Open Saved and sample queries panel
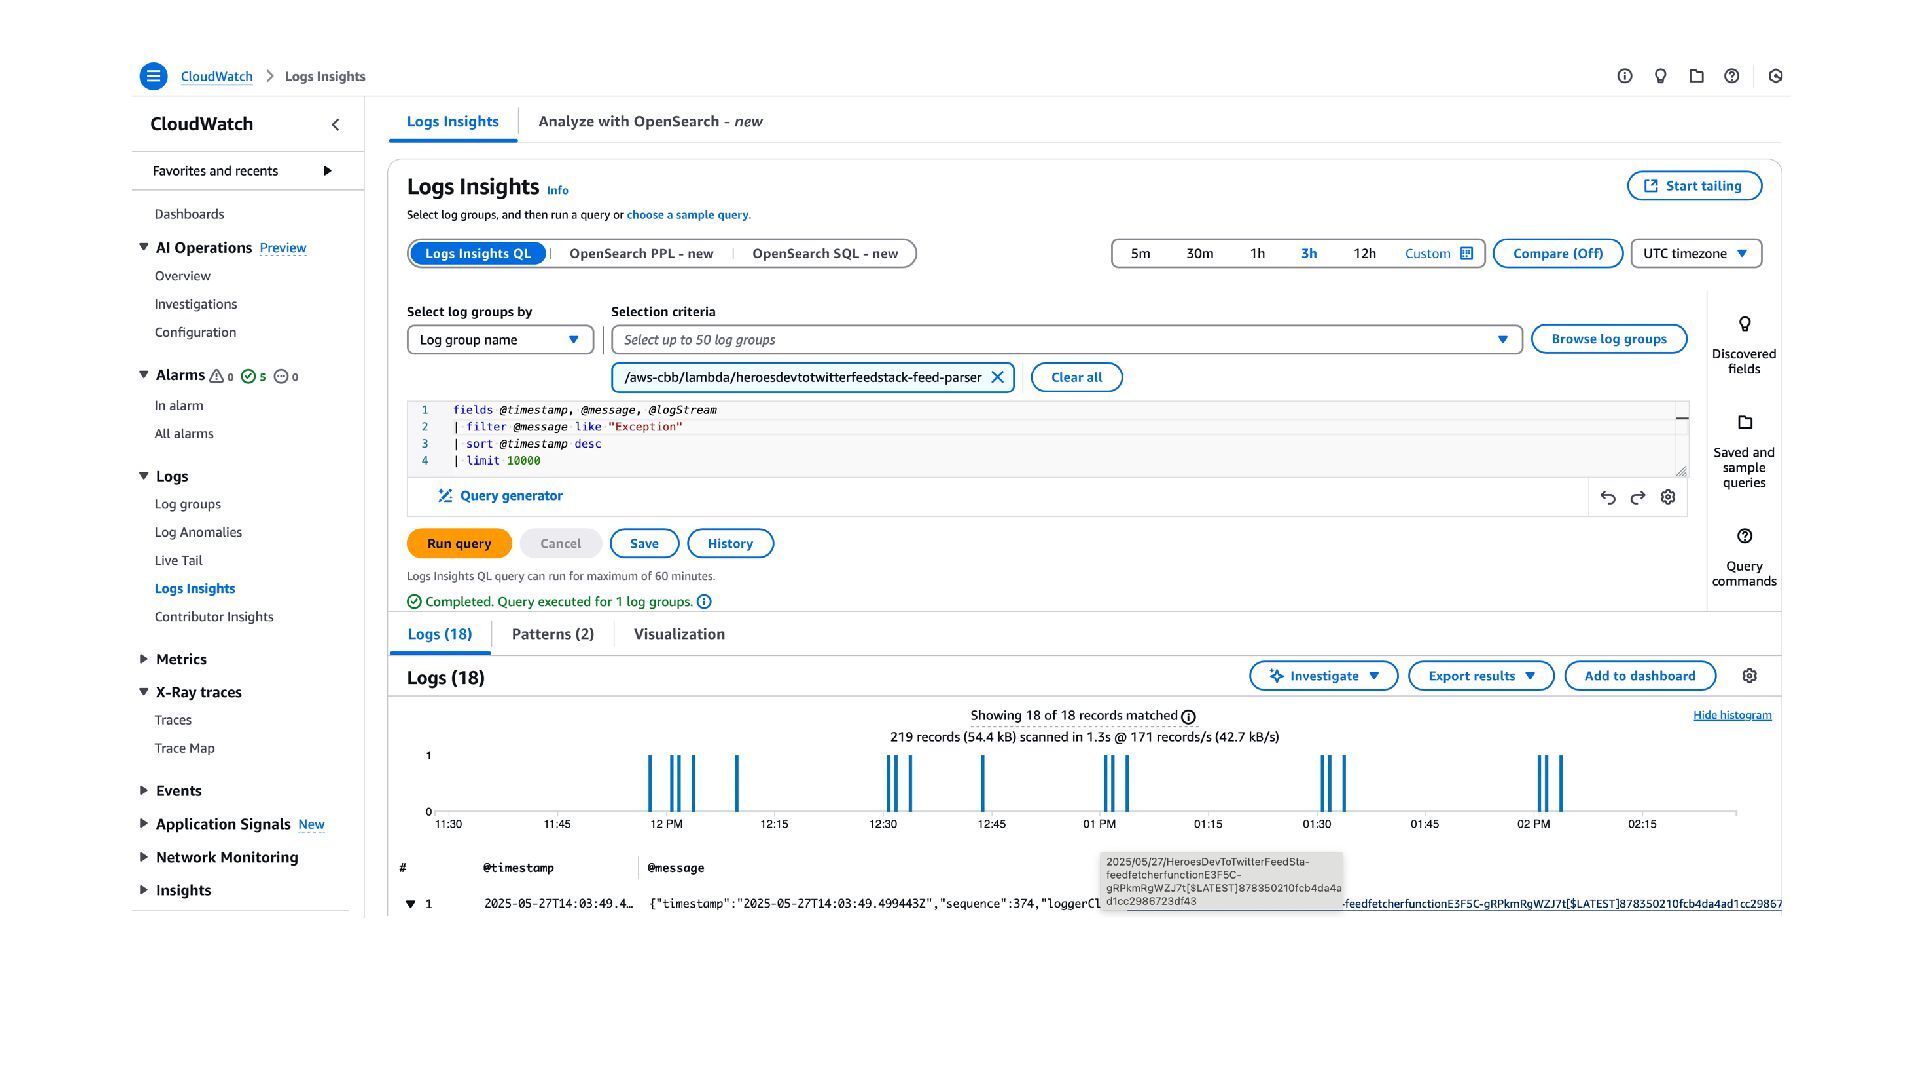The height and width of the screenshot is (1080, 1920). pos(1744,451)
